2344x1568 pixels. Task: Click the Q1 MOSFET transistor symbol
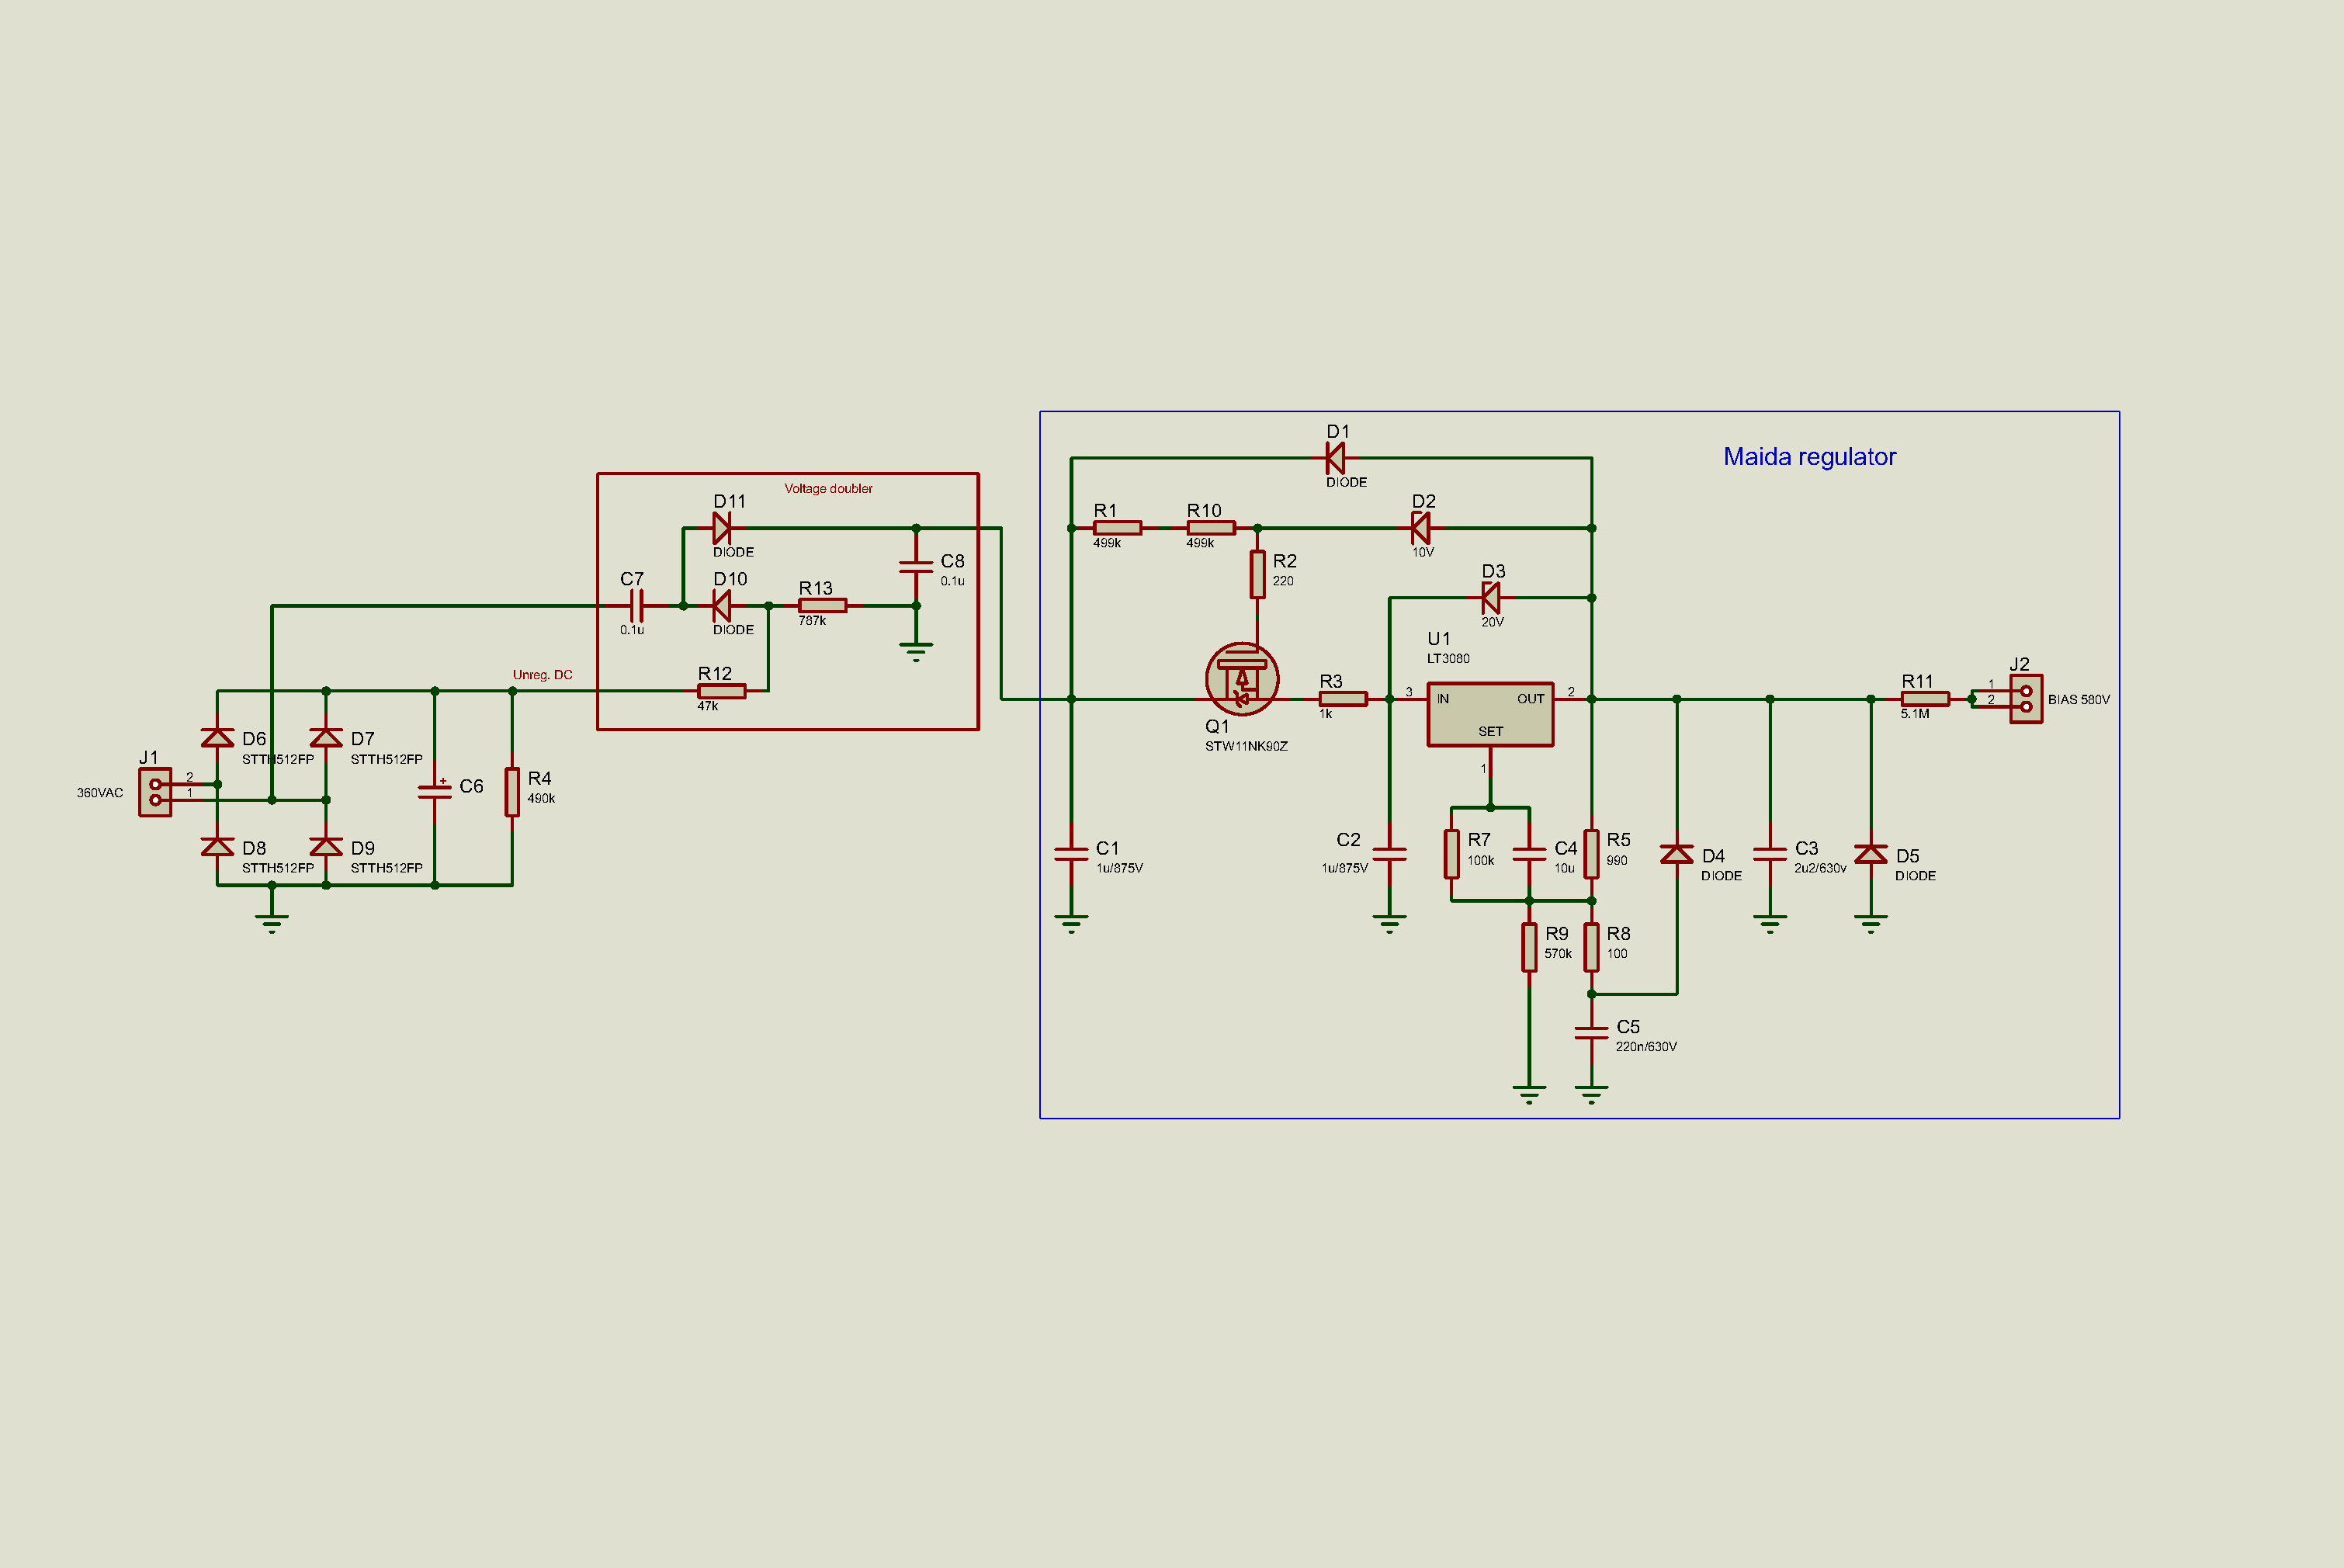[x=1242, y=679]
